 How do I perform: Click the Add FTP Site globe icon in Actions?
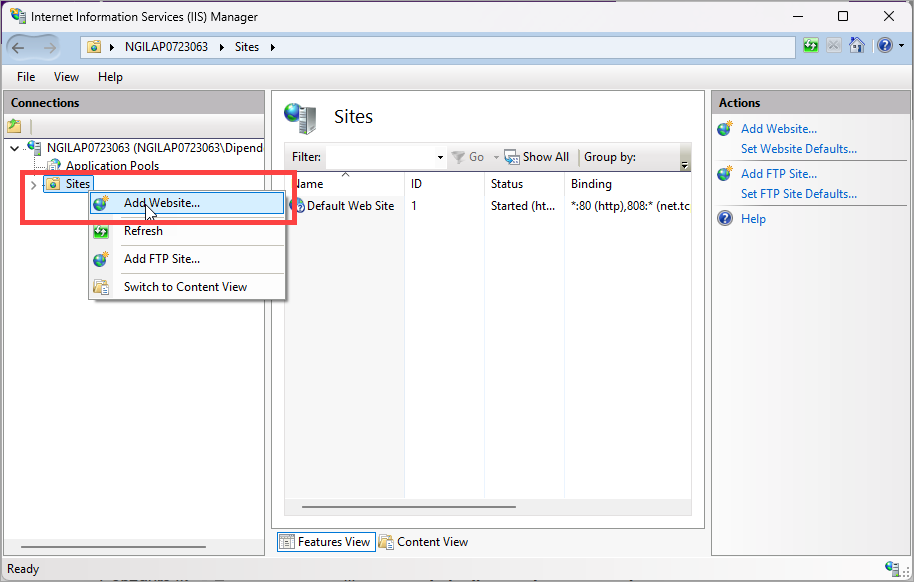725,173
